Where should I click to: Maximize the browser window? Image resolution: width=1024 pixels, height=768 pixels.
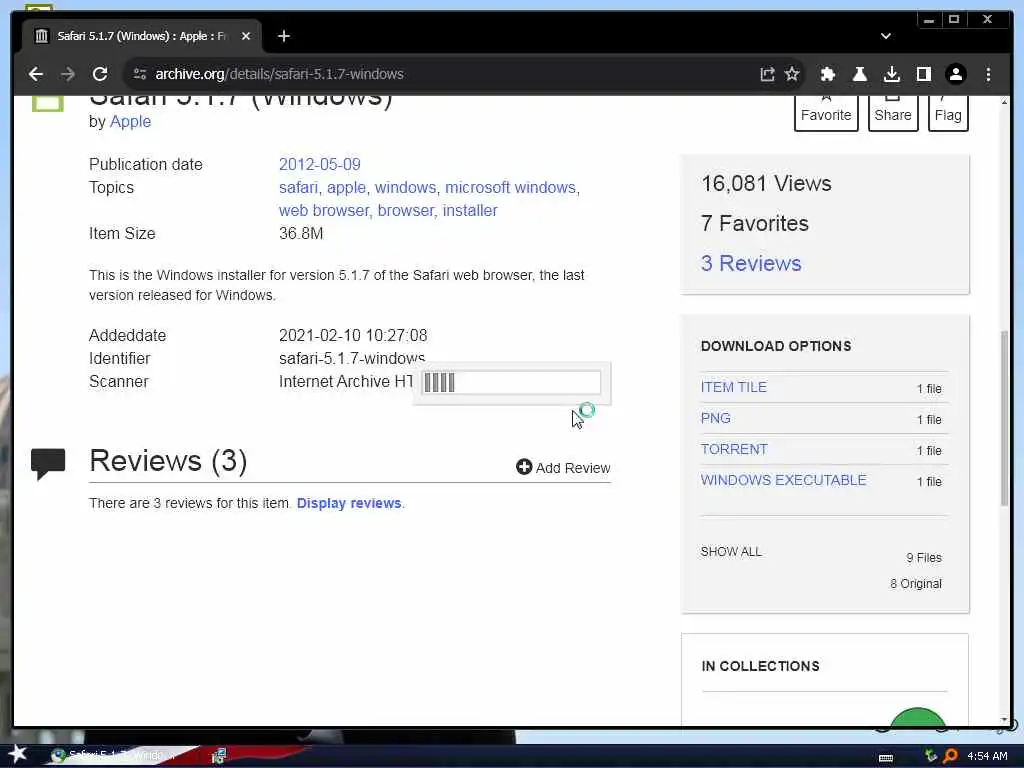953,20
